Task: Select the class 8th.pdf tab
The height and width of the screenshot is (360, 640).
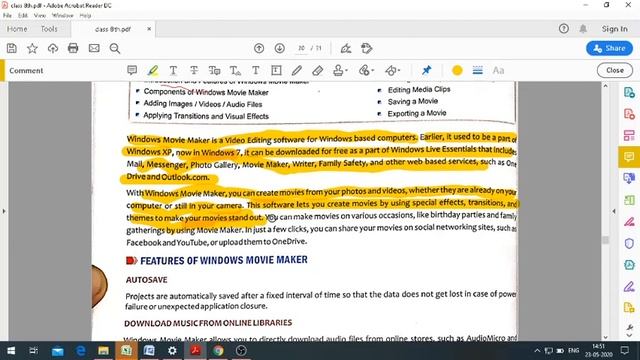Action: [113, 29]
